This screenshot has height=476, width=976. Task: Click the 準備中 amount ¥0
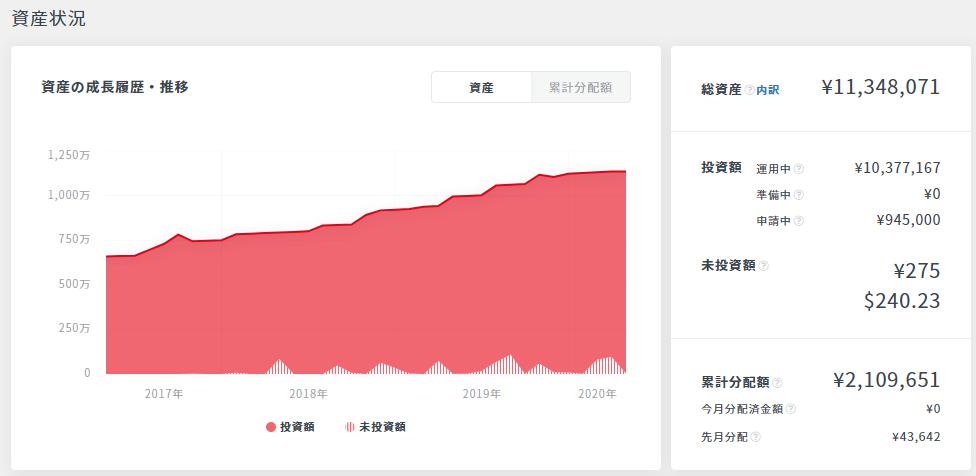pos(932,194)
